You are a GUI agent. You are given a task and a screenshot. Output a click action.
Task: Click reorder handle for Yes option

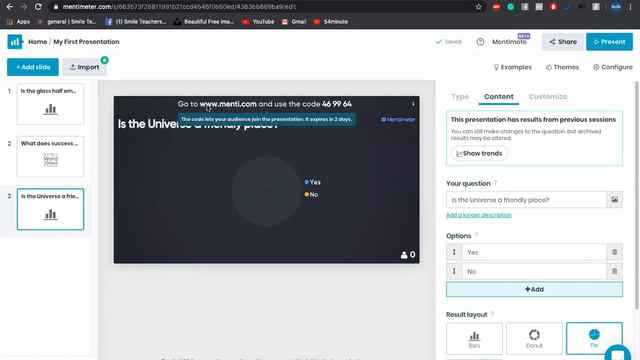(x=454, y=252)
